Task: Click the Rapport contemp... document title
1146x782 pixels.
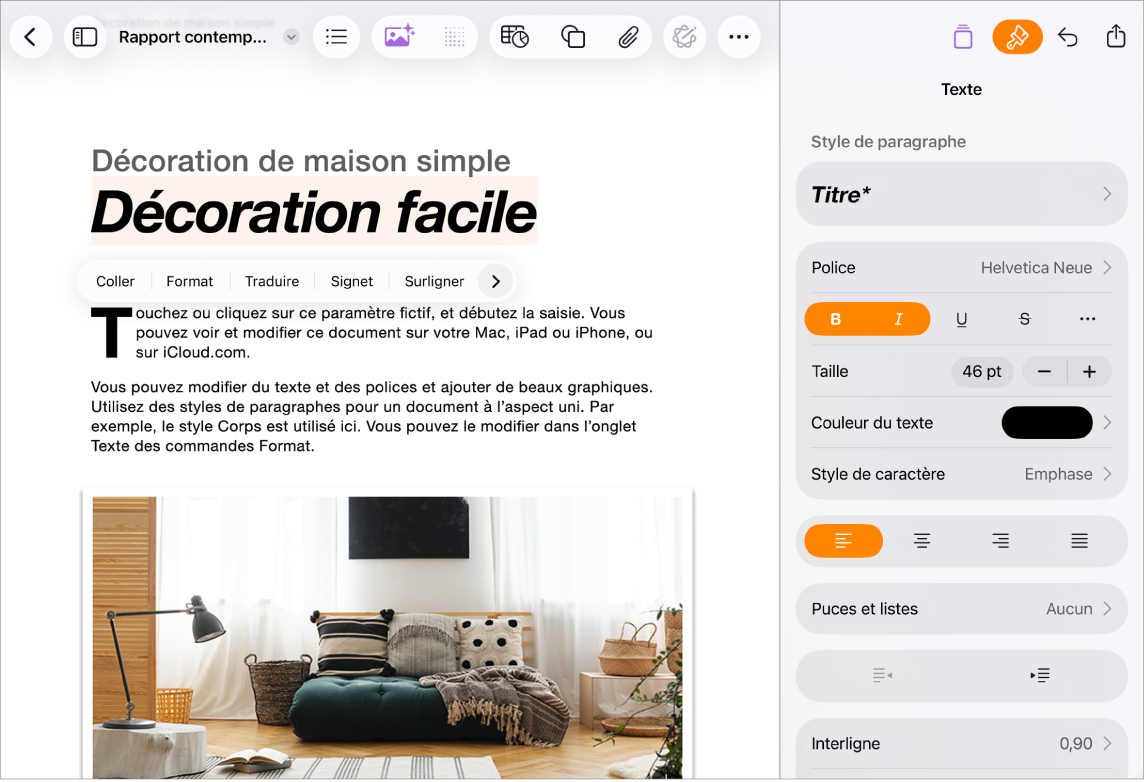Action: tap(193, 37)
